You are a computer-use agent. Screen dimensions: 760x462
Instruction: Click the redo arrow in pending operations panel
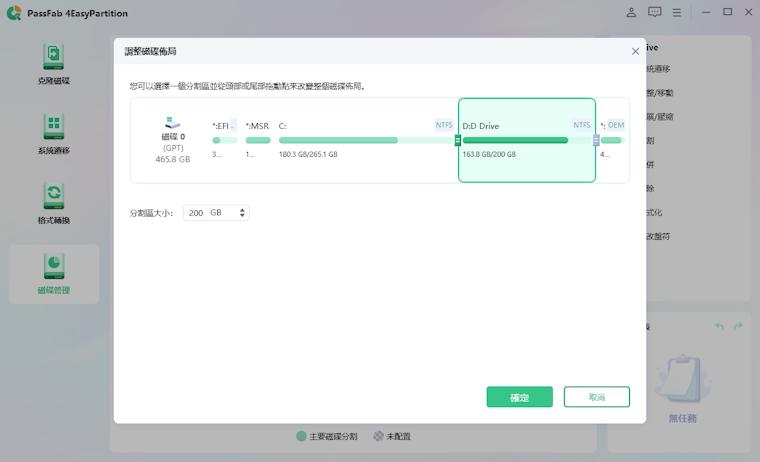click(738, 327)
